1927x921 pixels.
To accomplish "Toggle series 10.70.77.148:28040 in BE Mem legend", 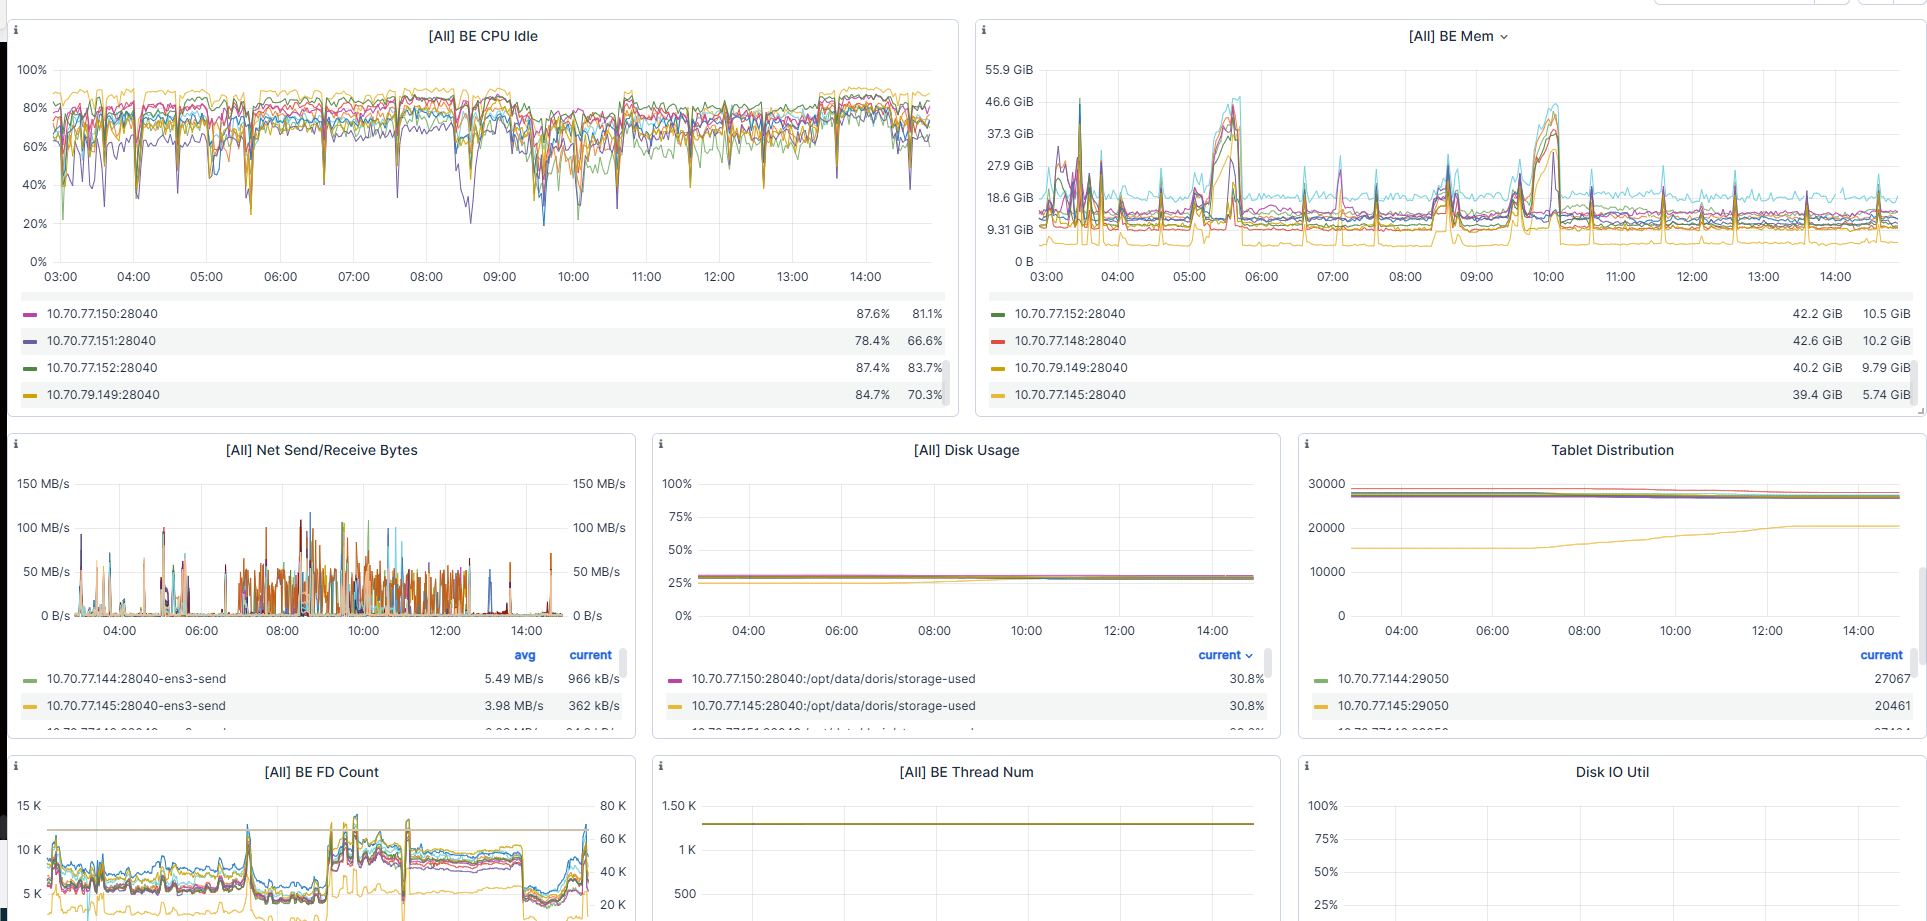I will (x=1070, y=341).
